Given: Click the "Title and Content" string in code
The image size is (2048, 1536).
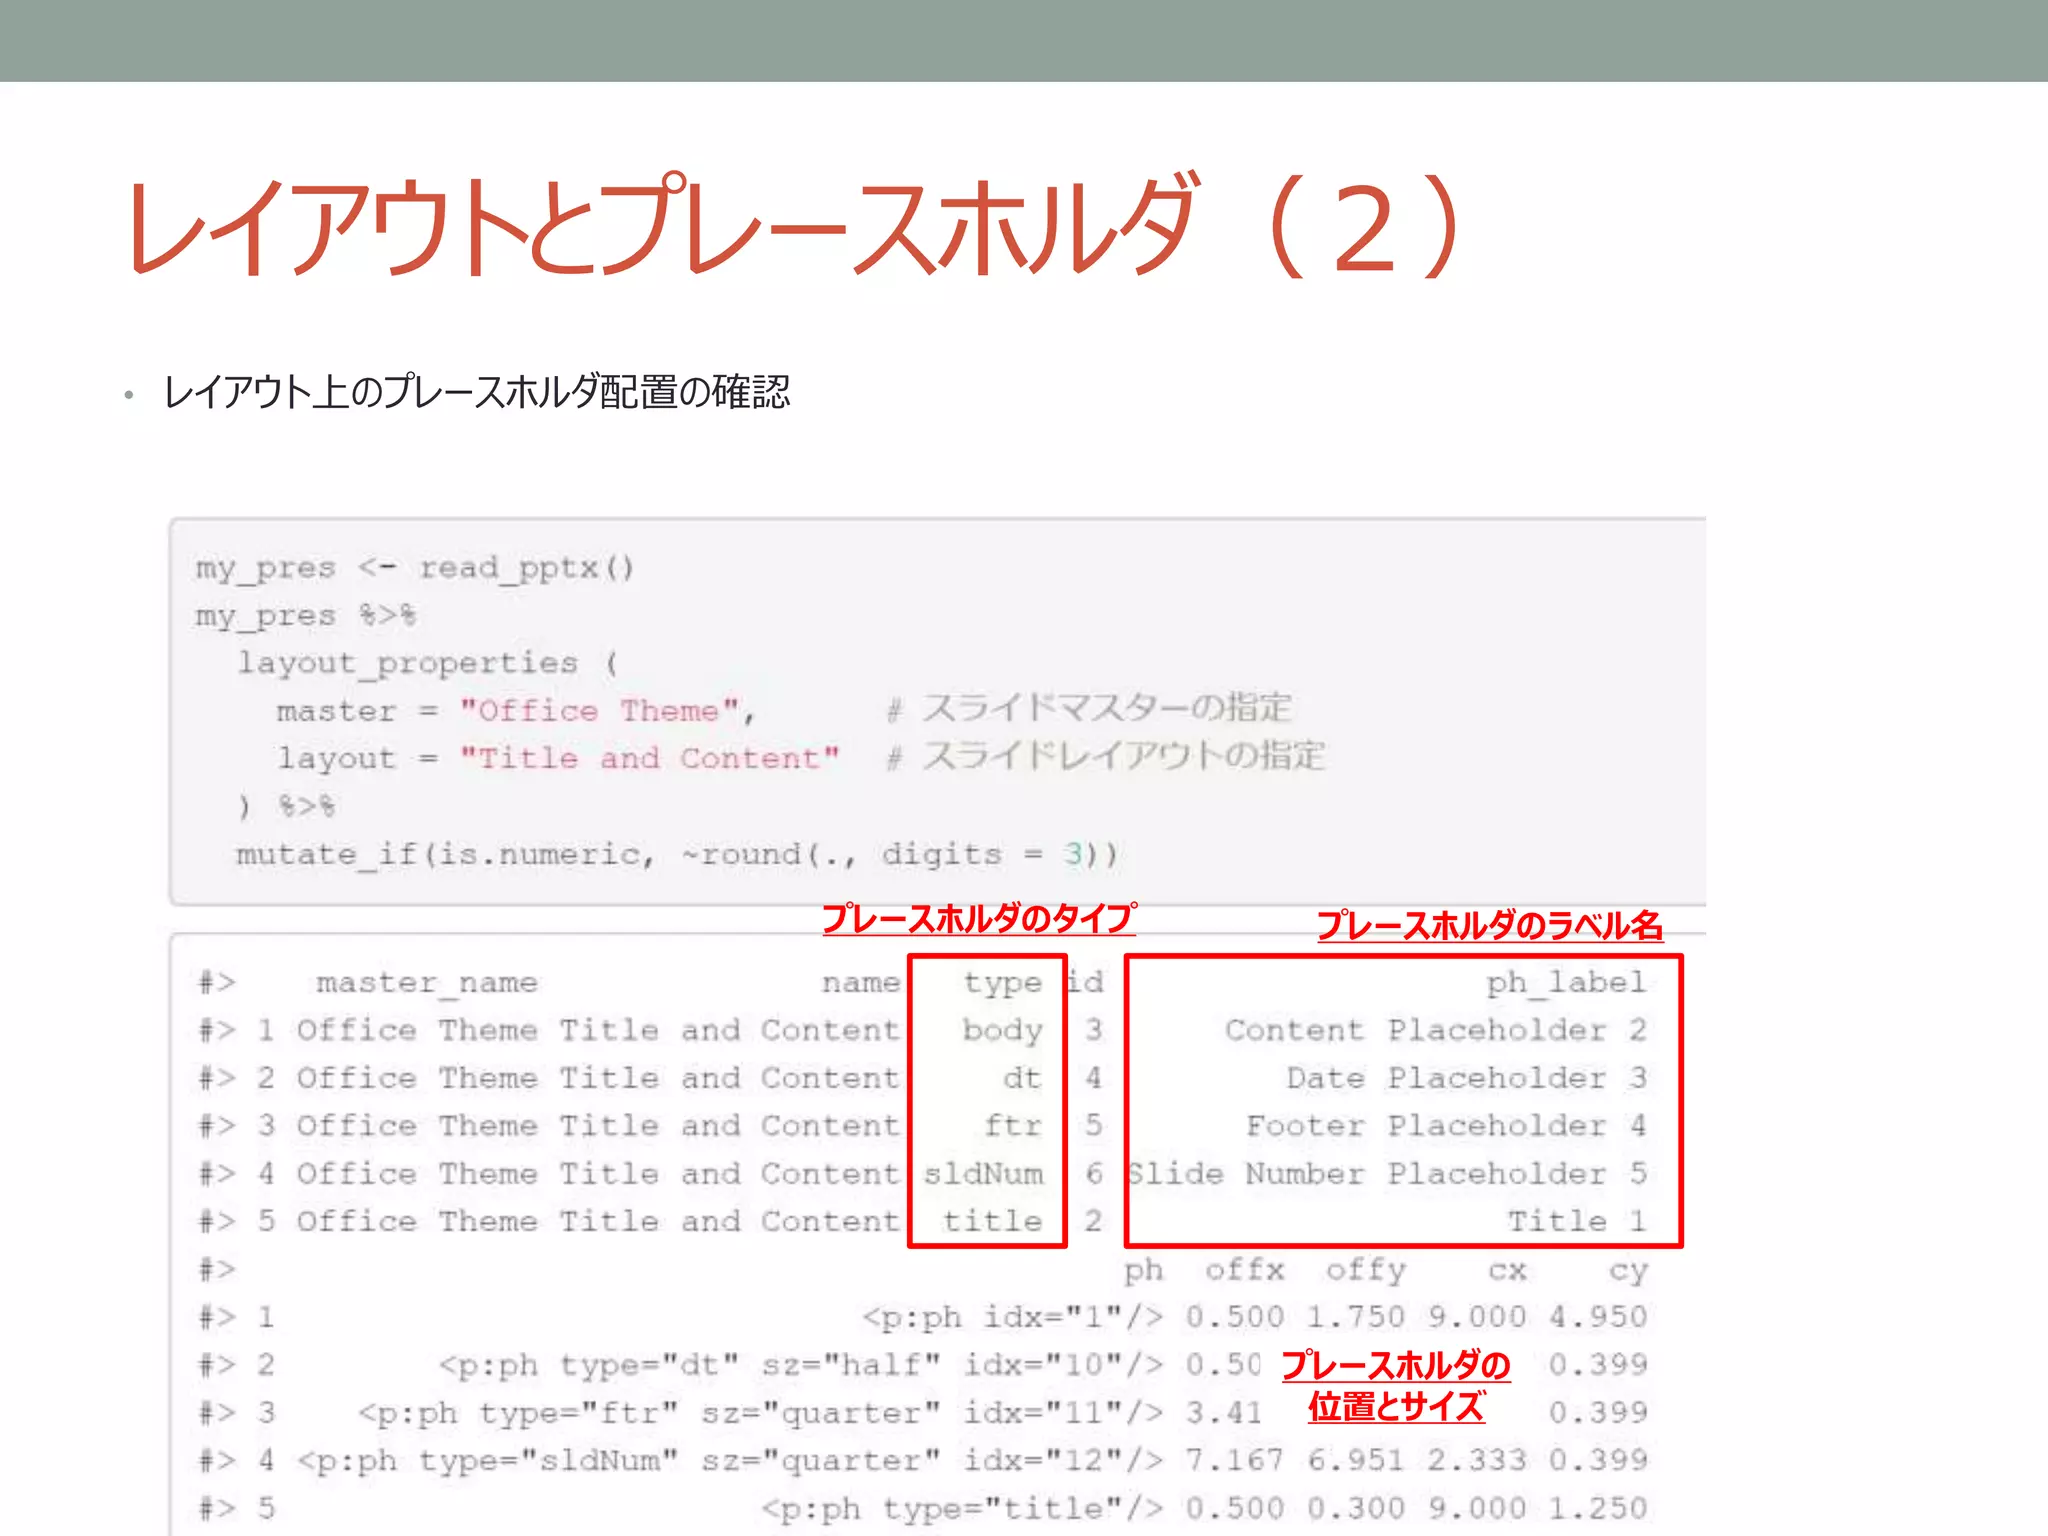Looking at the screenshot, I should pyautogui.click(x=649, y=758).
